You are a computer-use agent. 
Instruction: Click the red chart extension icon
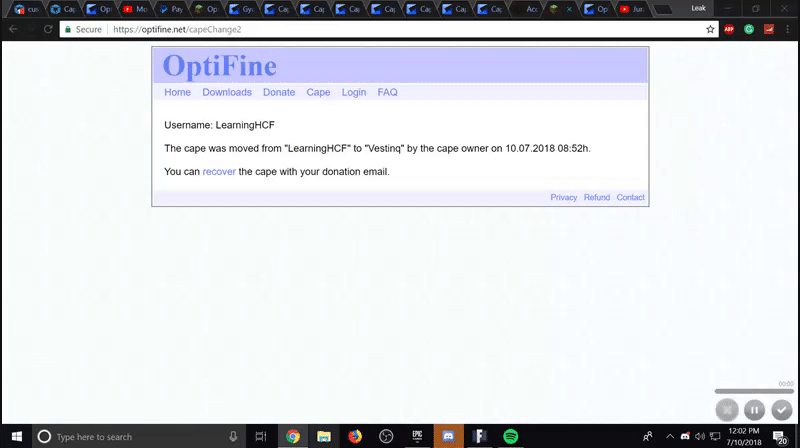(768, 29)
